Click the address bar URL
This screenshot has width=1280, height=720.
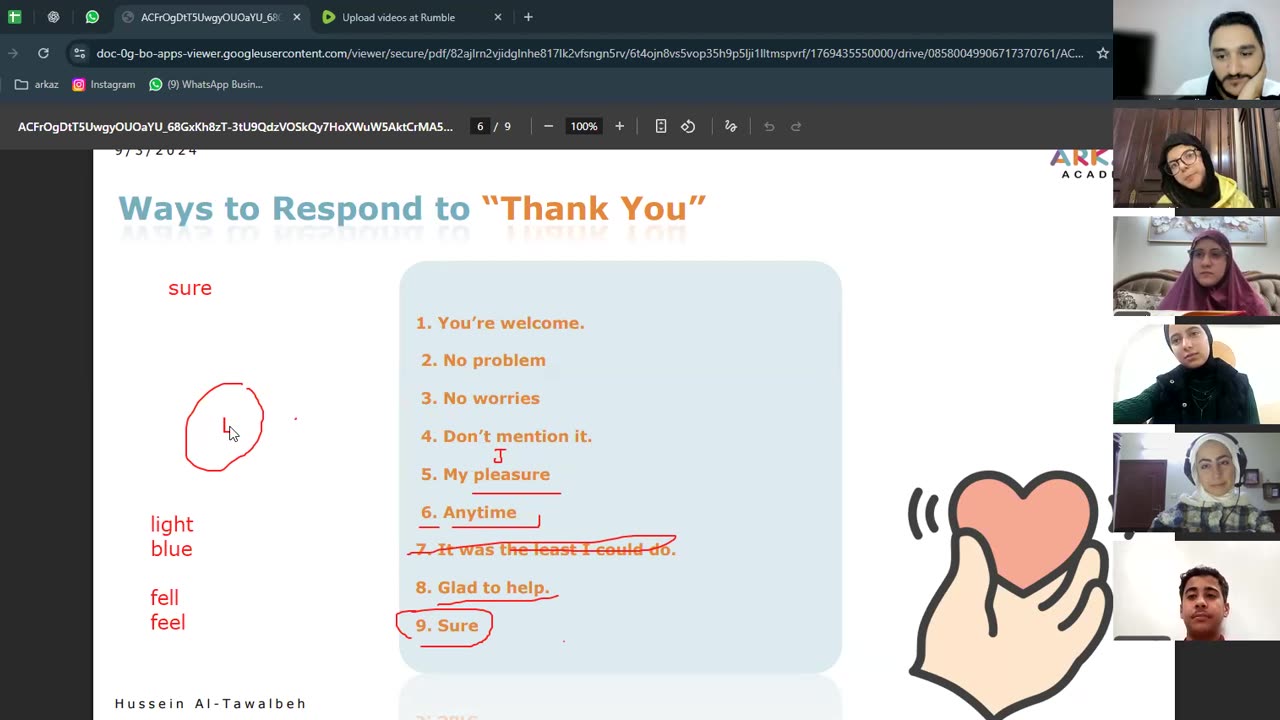pyautogui.click(x=589, y=53)
